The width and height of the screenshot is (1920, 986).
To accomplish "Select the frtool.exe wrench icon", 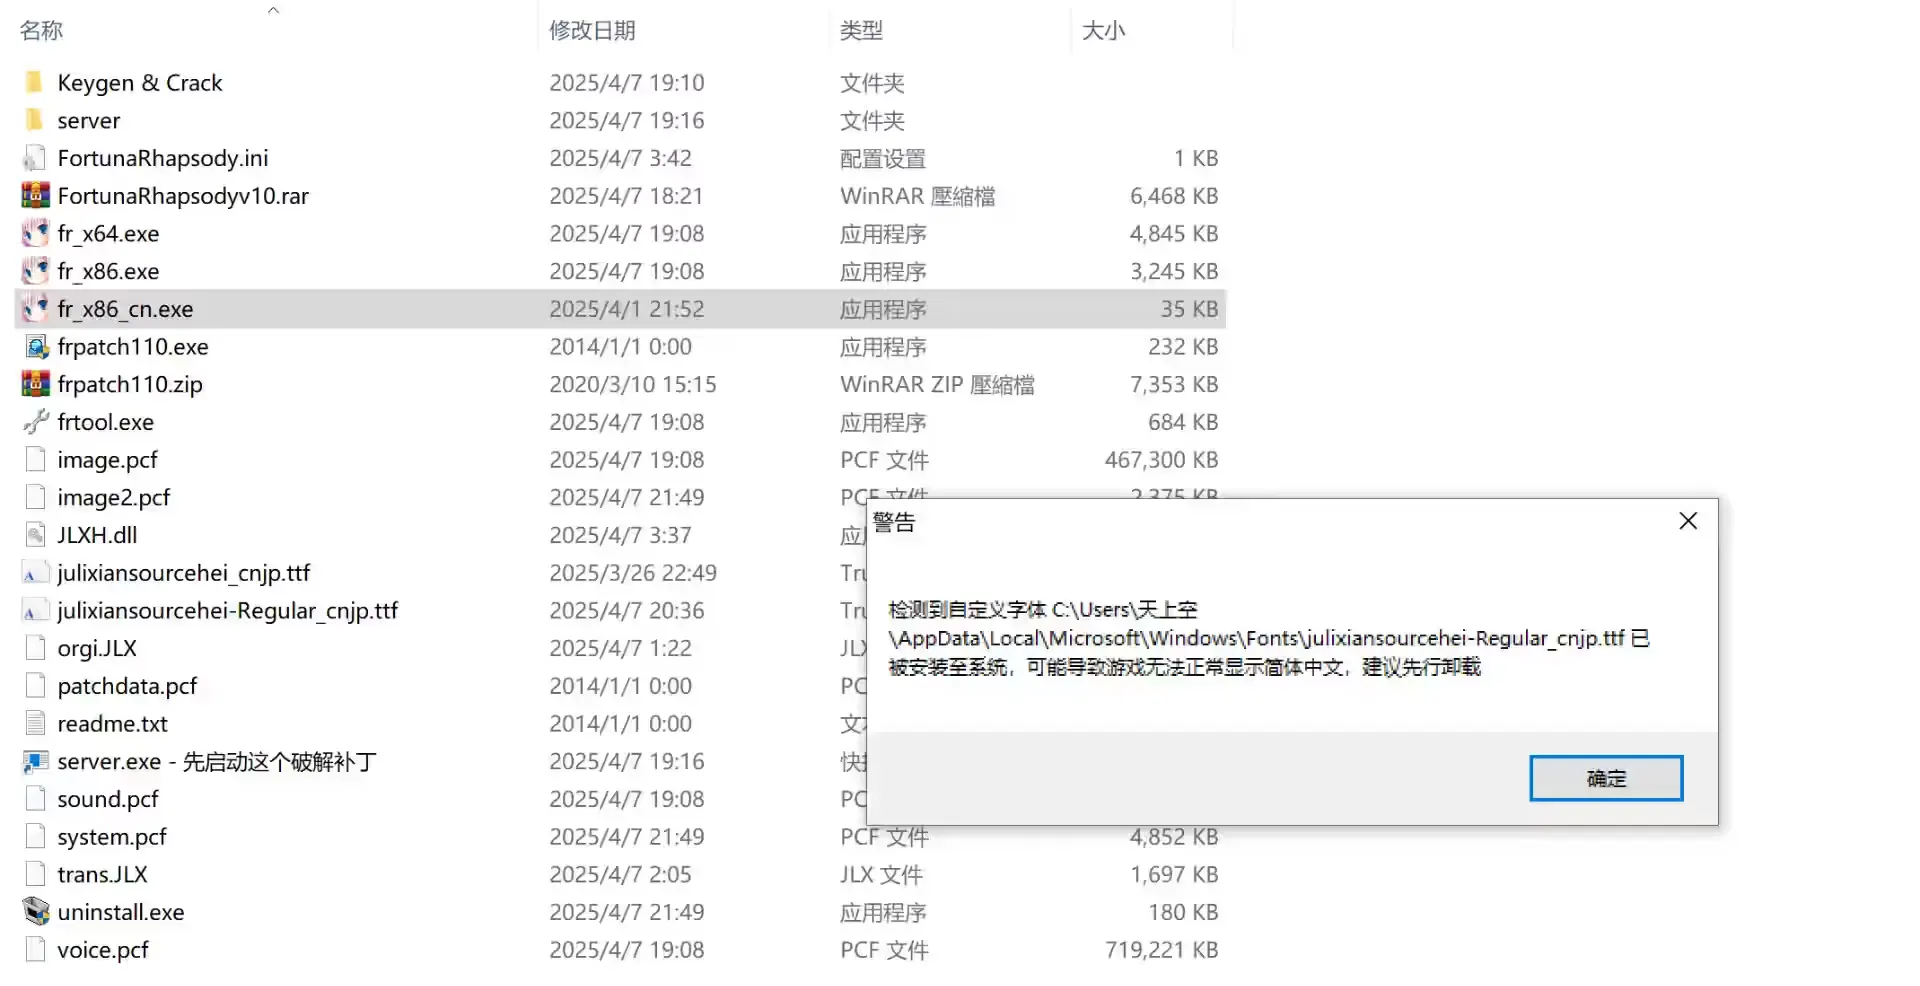I will [35, 422].
